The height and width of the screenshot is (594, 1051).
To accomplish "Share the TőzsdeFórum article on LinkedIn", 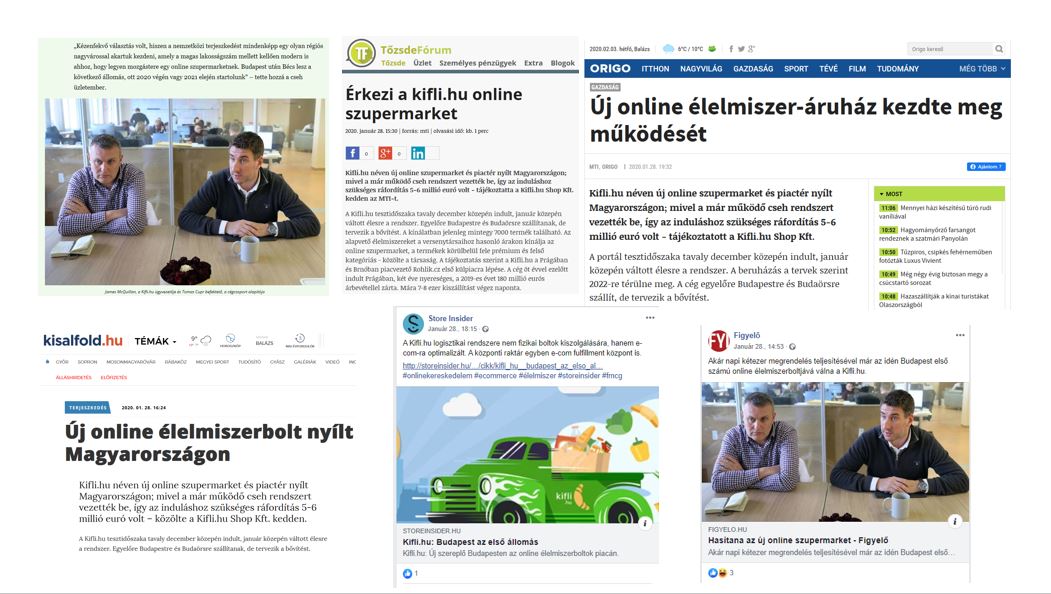I will click(418, 154).
